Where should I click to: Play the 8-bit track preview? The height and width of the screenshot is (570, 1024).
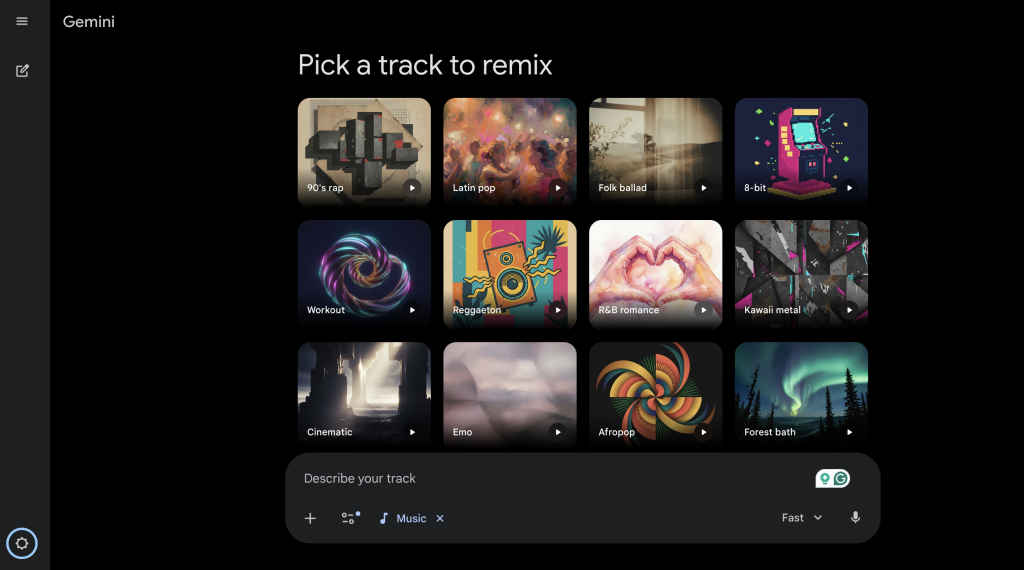[x=849, y=187]
